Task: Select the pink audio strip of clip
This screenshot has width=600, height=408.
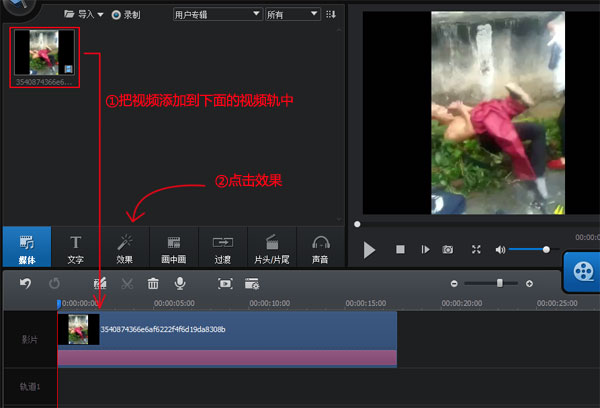Action: click(x=227, y=358)
